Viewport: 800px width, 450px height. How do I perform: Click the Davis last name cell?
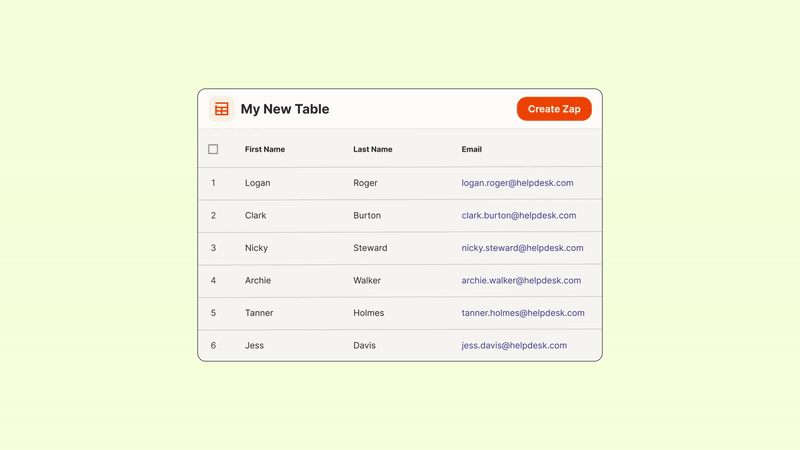364,345
